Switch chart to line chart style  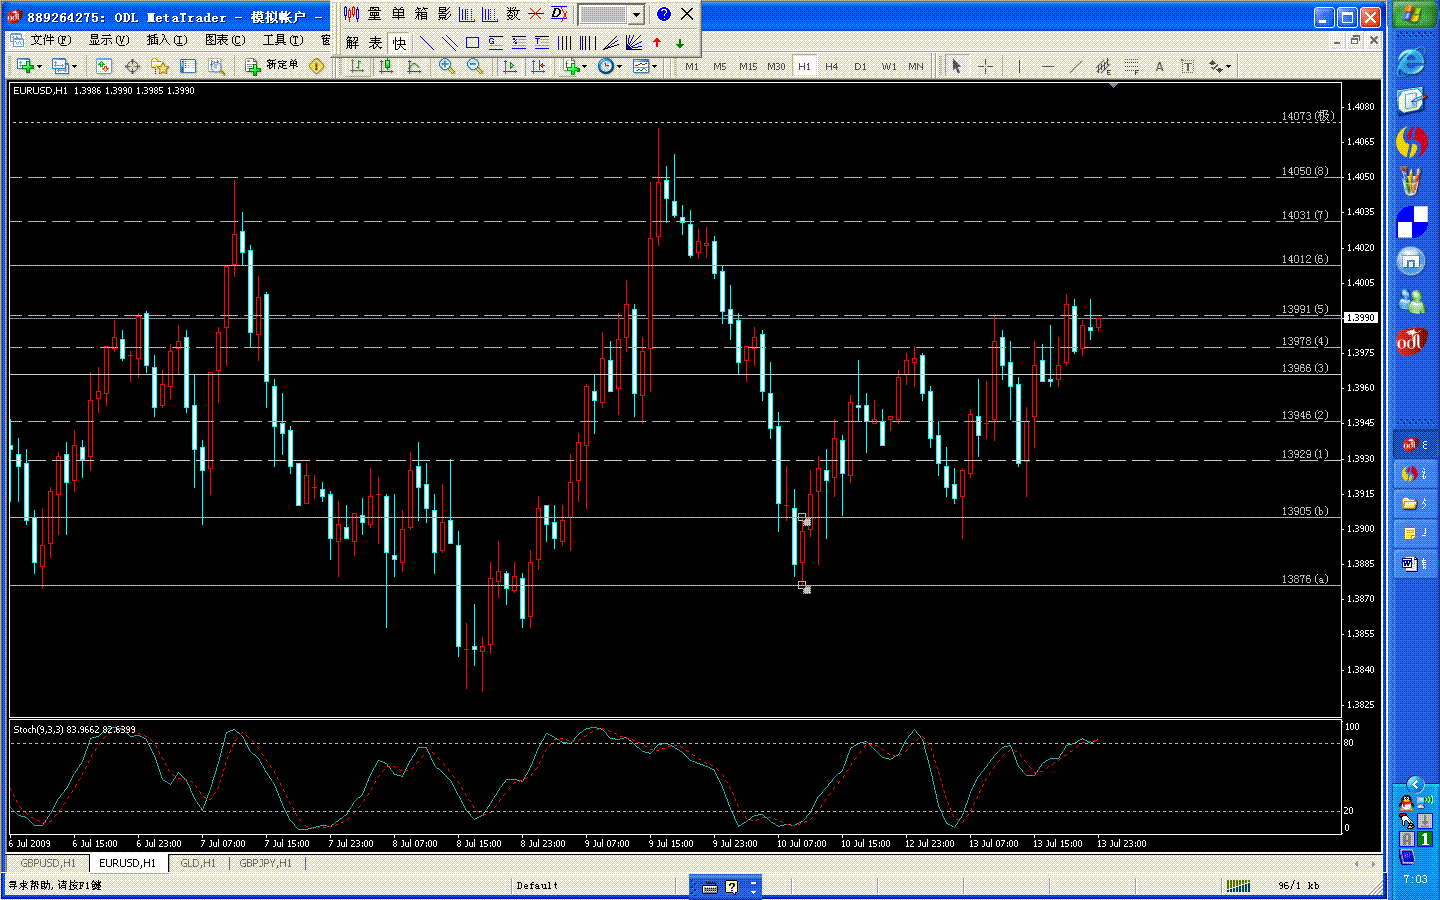413,66
